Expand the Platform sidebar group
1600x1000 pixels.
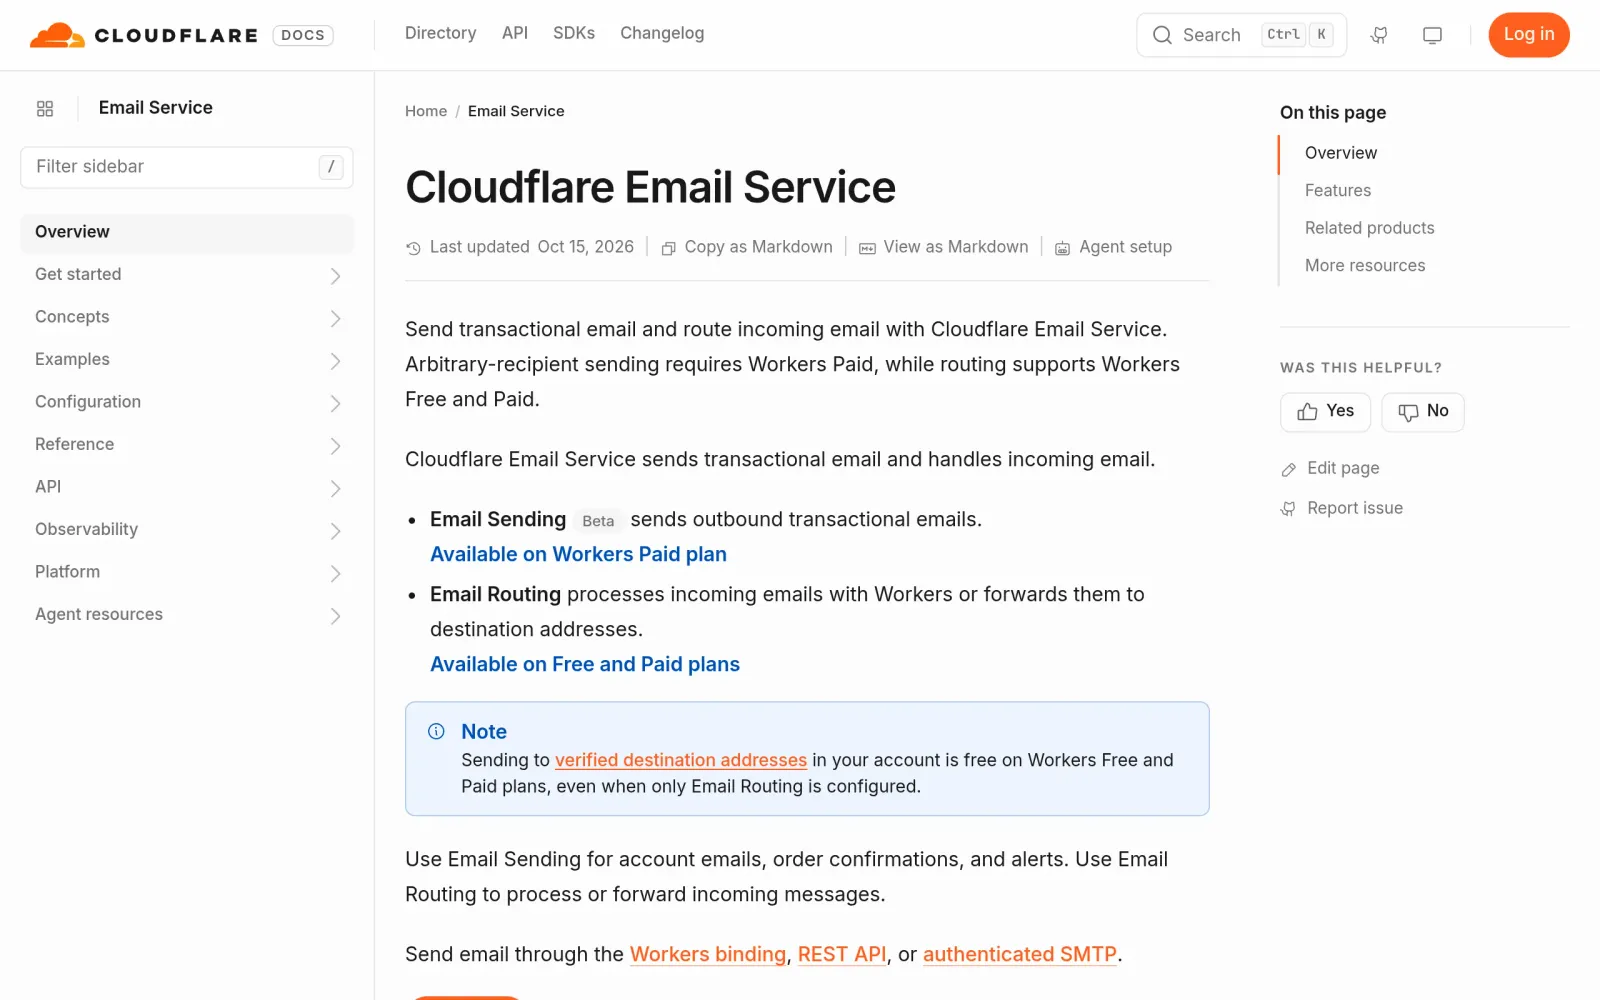pyautogui.click(x=187, y=572)
